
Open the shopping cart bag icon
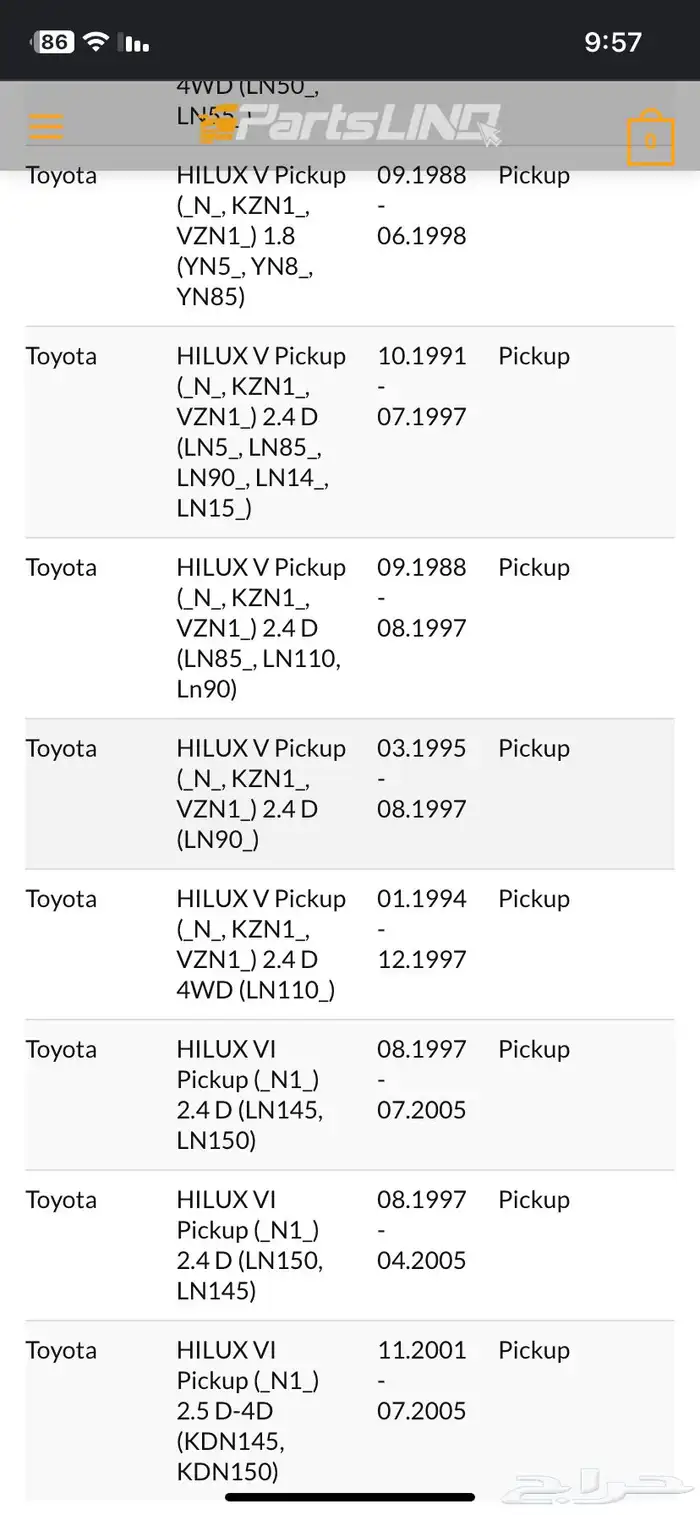tap(651, 138)
